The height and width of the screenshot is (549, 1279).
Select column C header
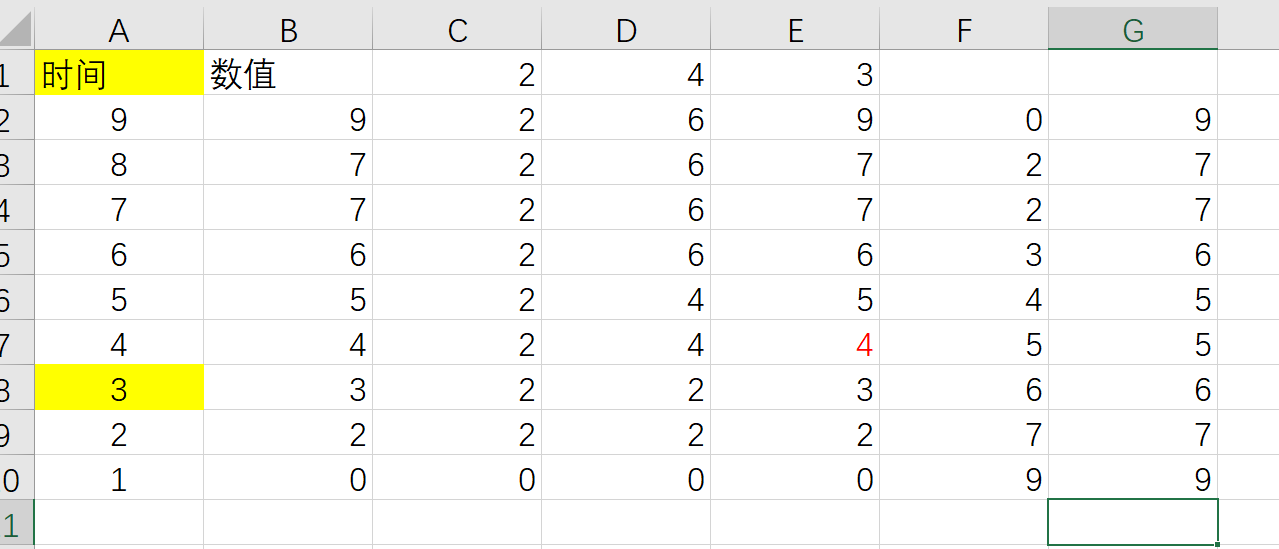(457, 31)
